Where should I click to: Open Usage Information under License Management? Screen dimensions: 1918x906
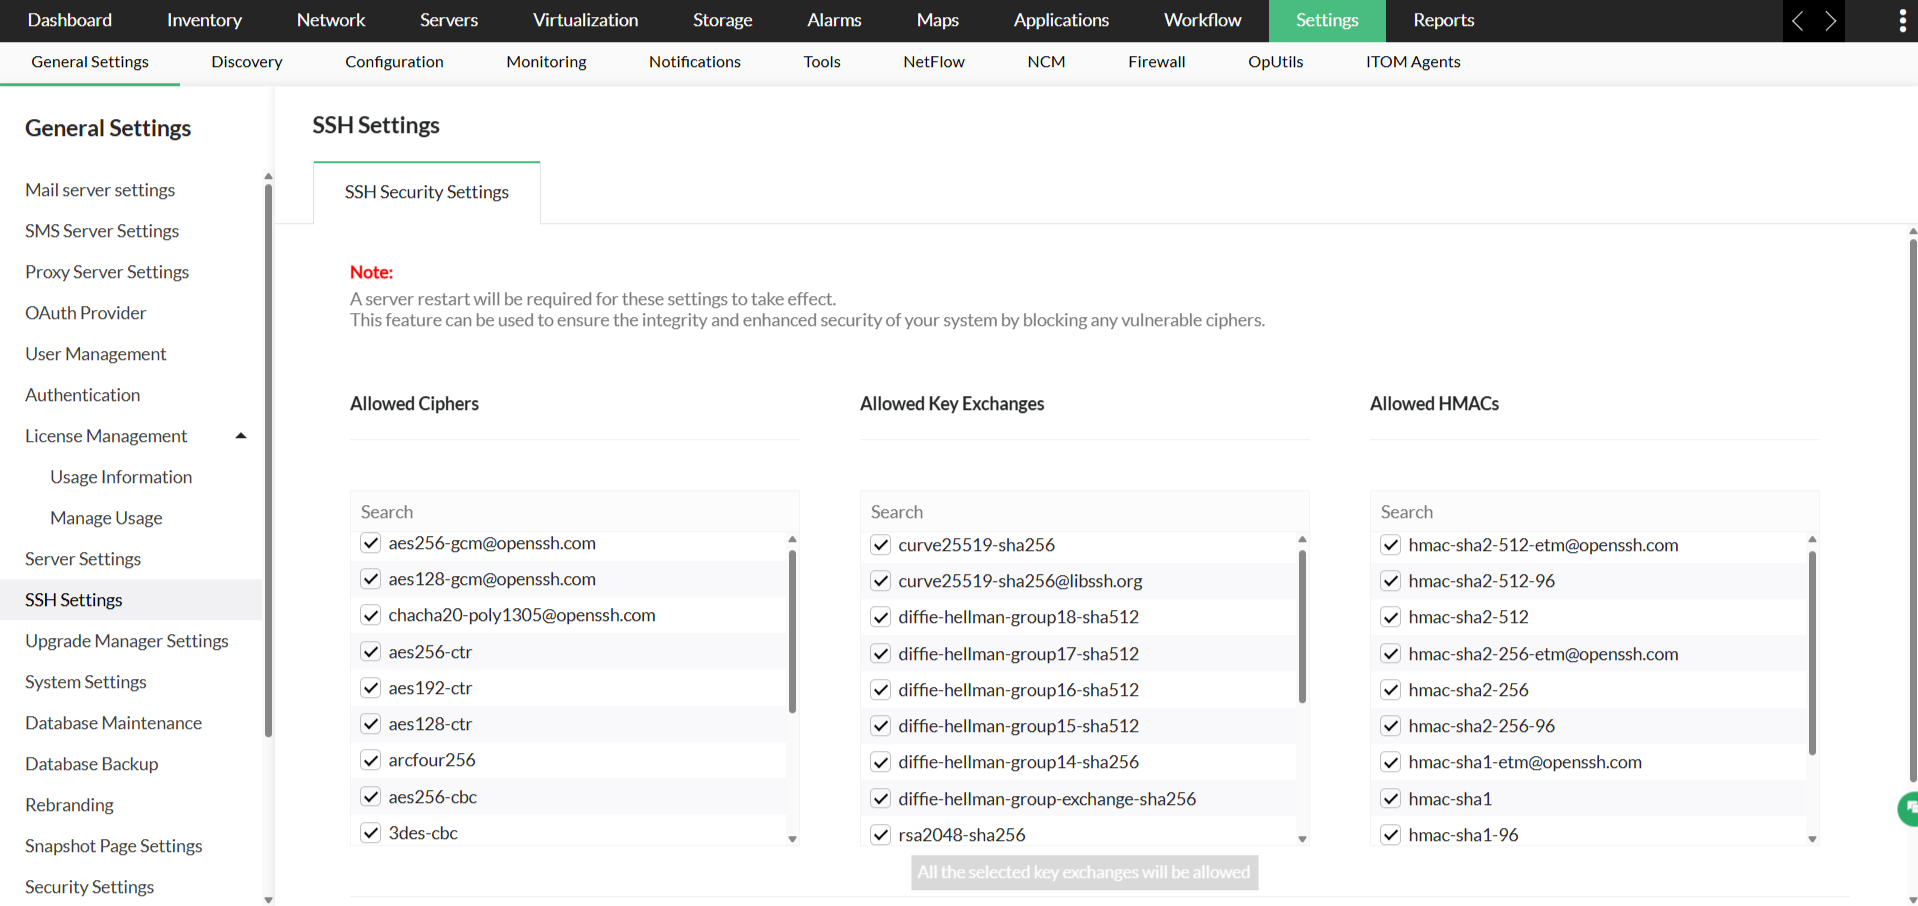click(121, 477)
